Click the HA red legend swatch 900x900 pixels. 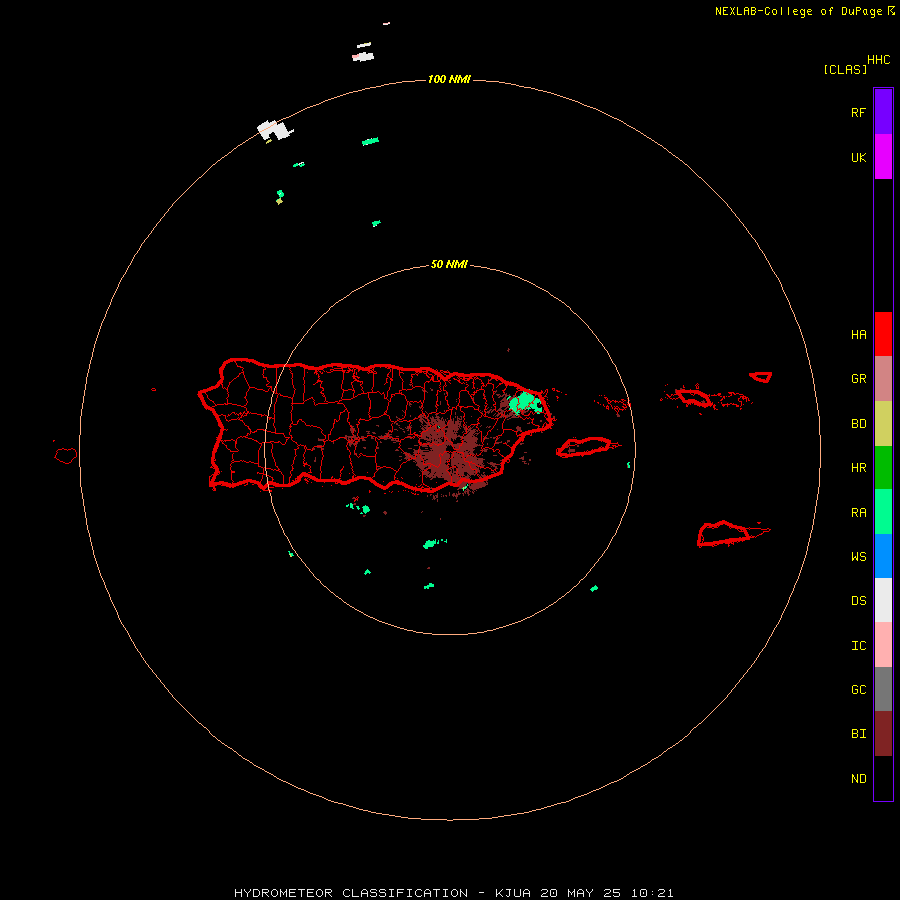point(883,334)
